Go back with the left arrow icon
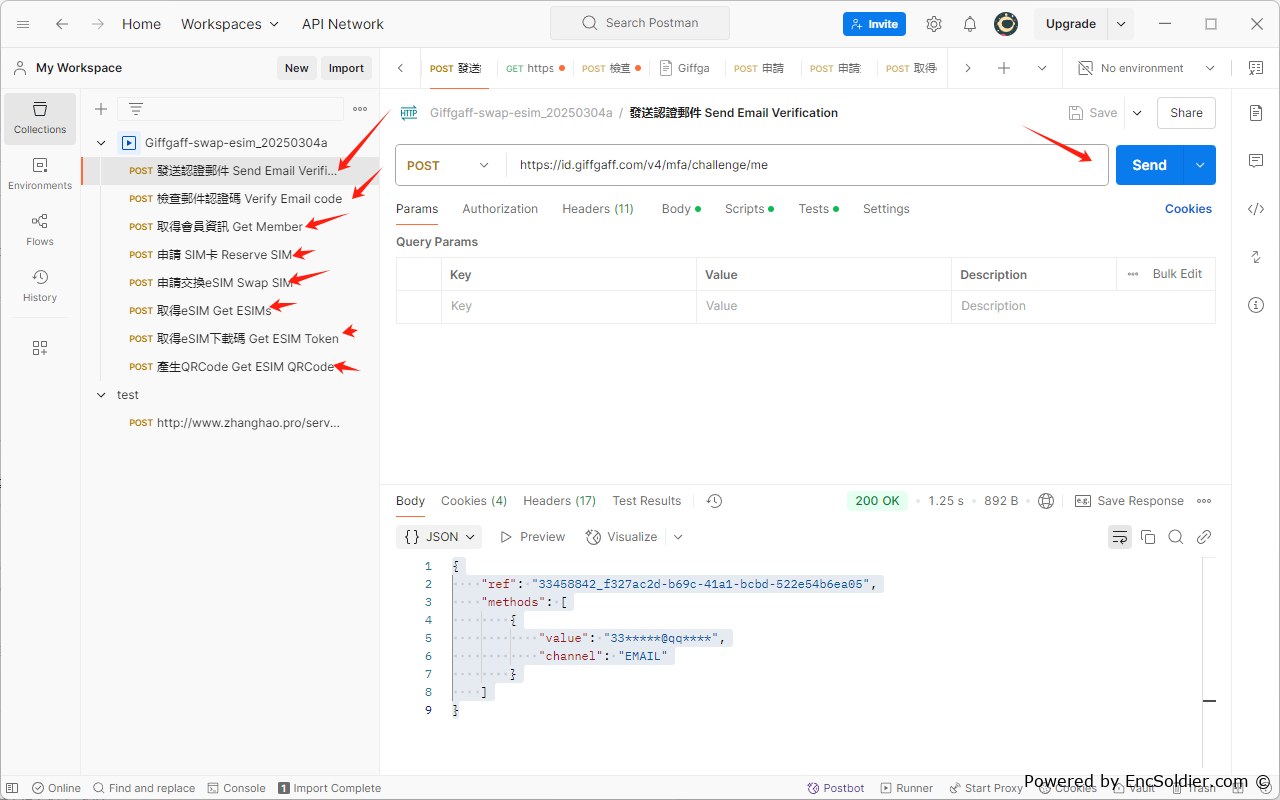The height and width of the screenshot is (800, 1280). pyautogui.click(x=62, y=24)
